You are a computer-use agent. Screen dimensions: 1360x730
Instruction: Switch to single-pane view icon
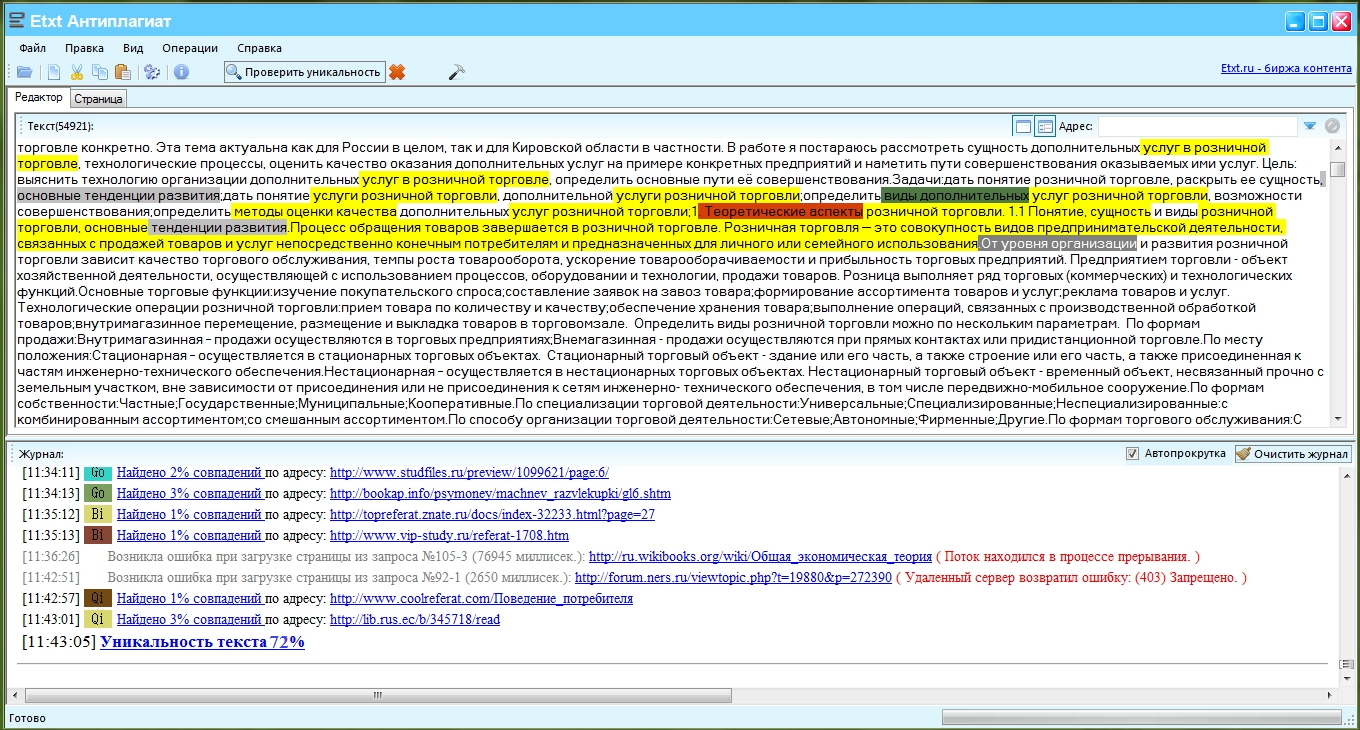pos(1022,126)
